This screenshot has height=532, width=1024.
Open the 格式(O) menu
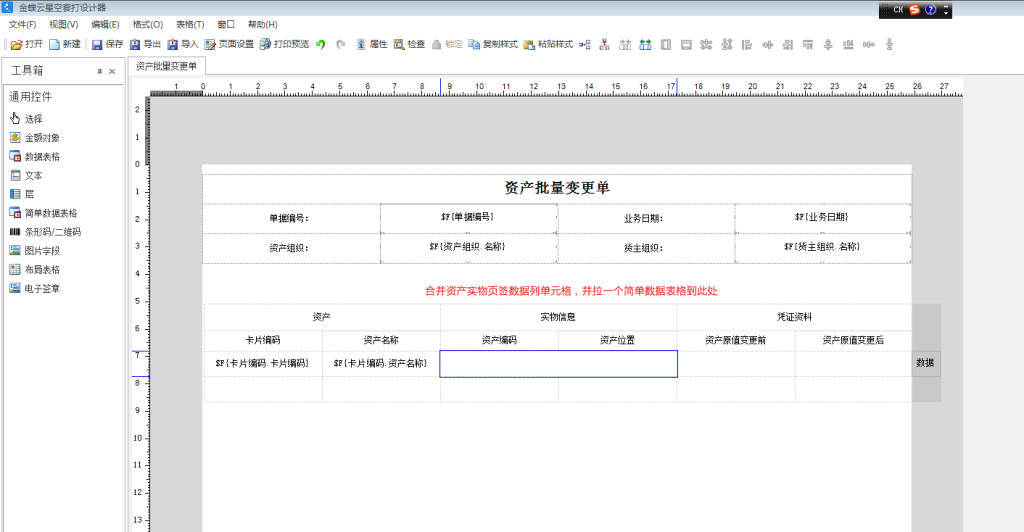[x=148, y=24]
